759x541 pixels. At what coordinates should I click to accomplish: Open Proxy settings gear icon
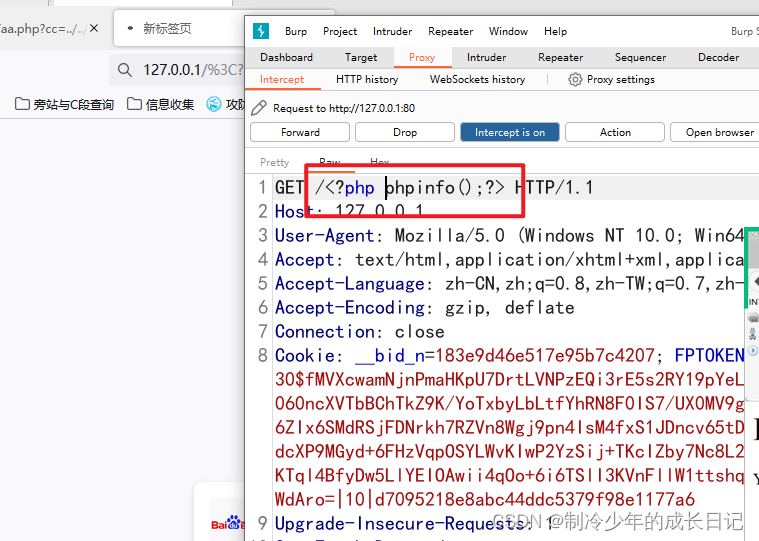click(575, 79)
